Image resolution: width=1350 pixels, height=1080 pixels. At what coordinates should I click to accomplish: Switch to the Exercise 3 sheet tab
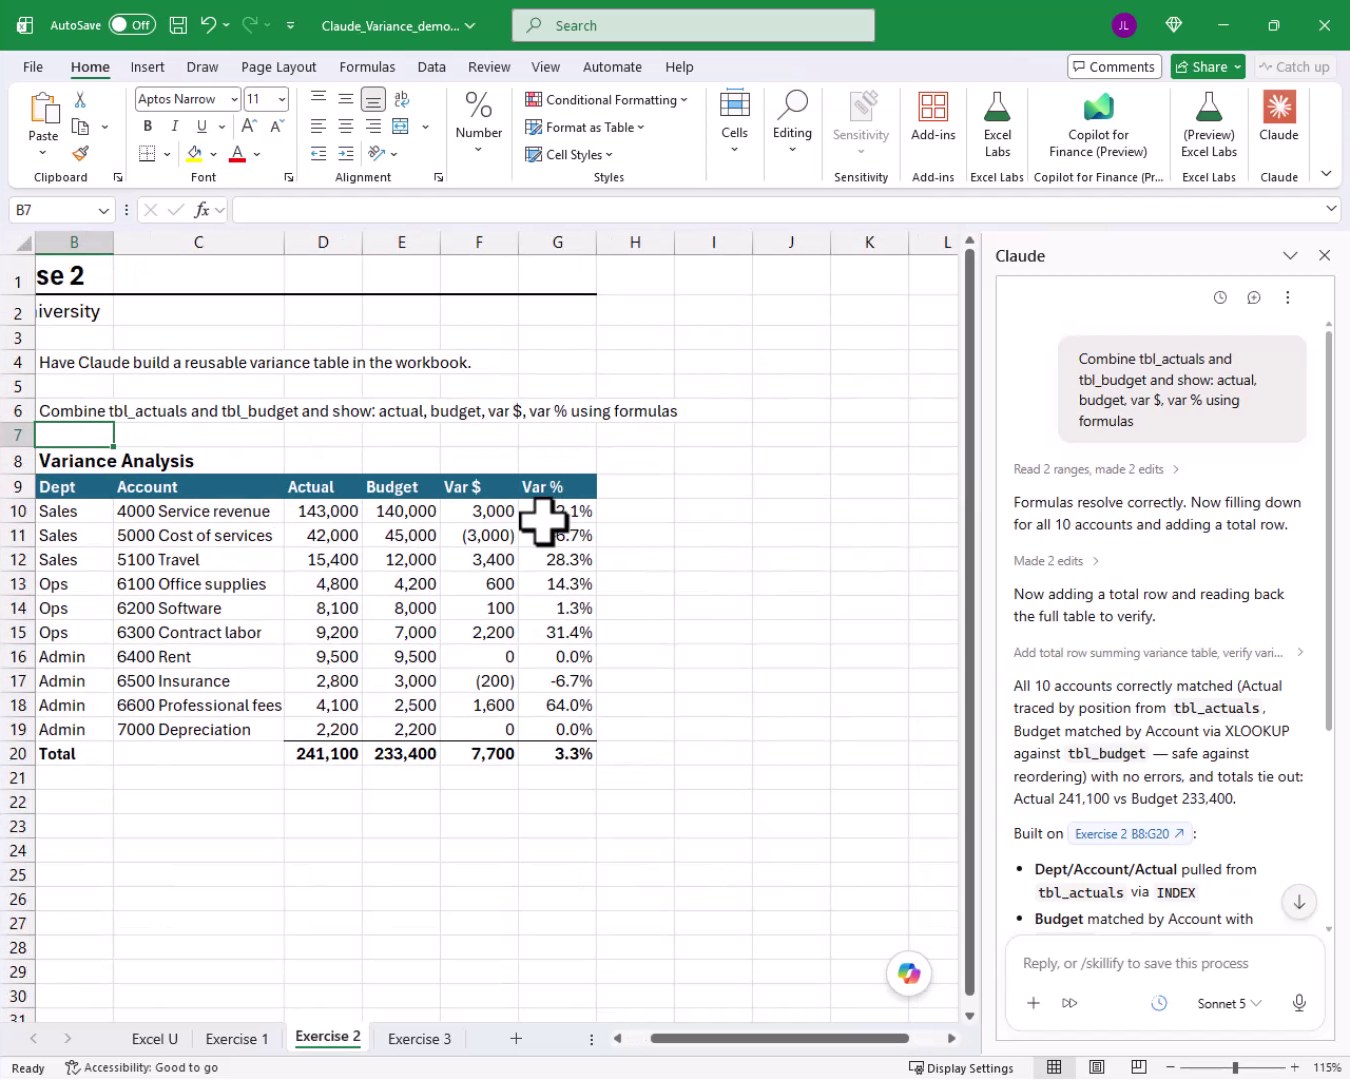pos(419,1039)
